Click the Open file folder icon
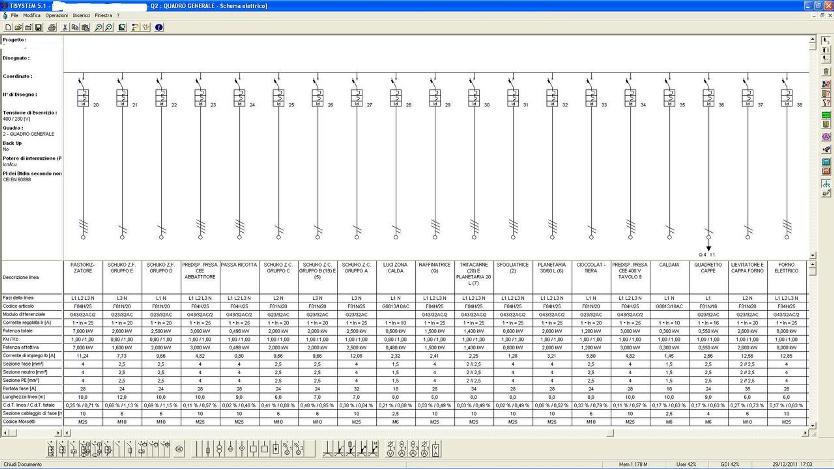 click(x=17, y=27)
